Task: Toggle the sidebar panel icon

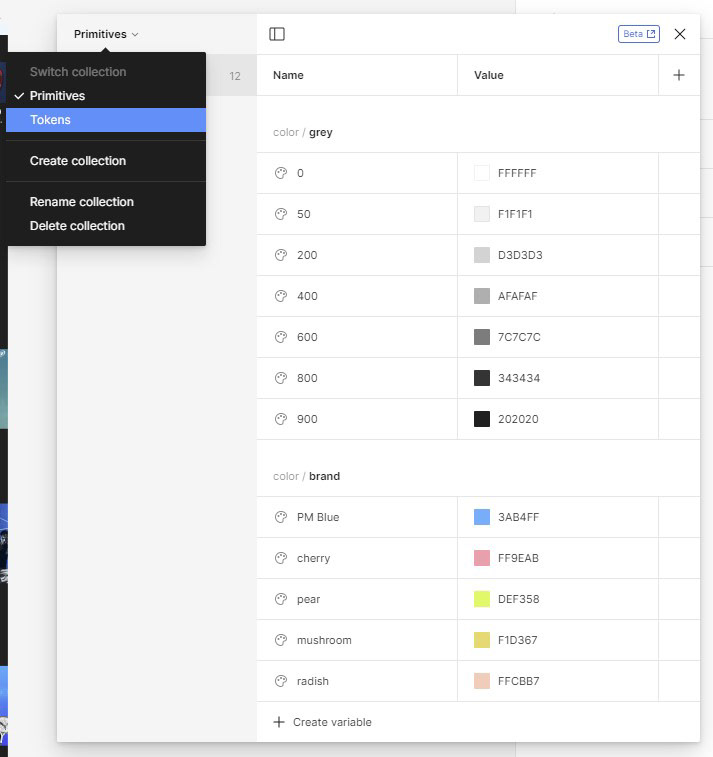Action: point(277,34)
